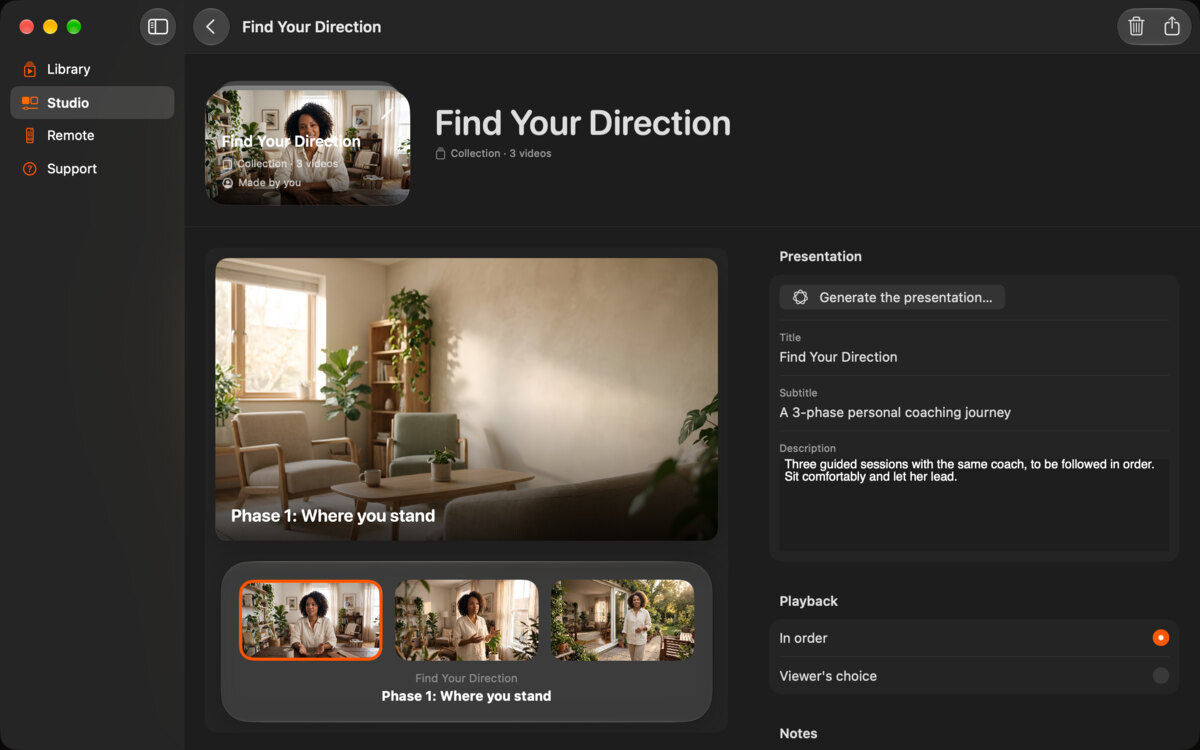Click collection icon beside '3 videos' header
1200x750 pixels.
tap(440, 154)
